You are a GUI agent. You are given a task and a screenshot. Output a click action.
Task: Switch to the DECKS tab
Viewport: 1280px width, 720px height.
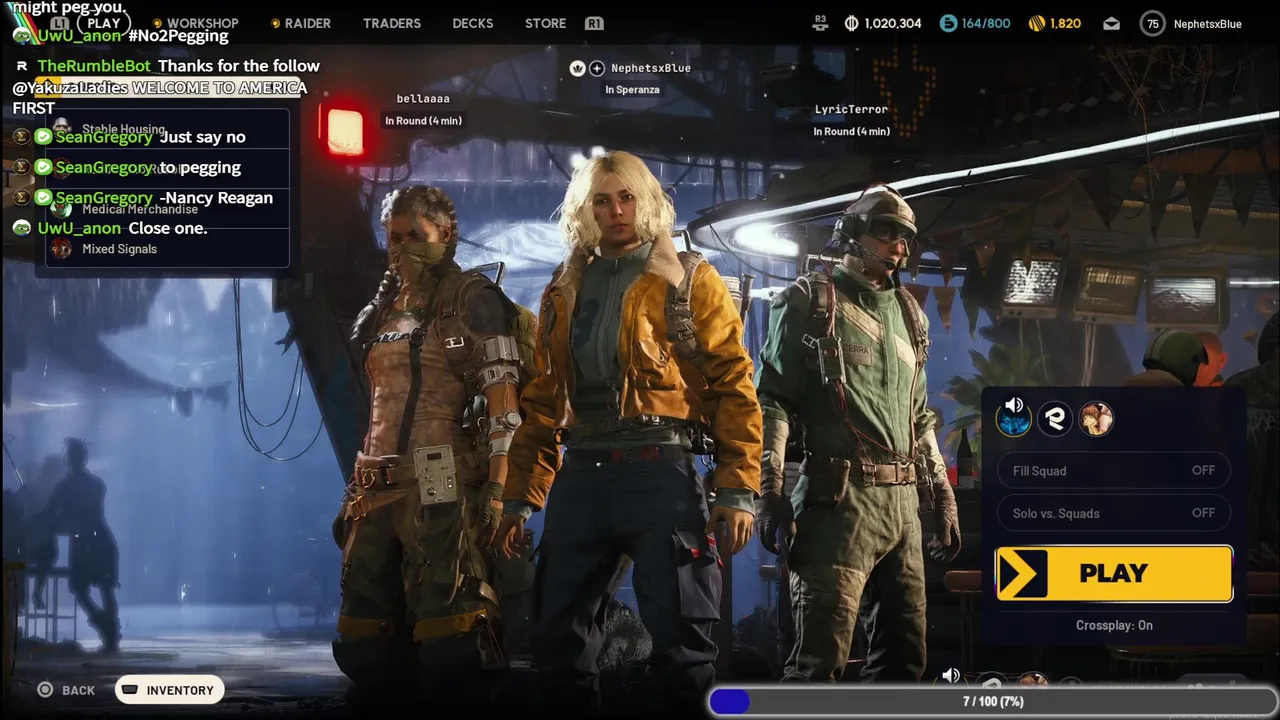pyautogui.click(x=472, y=23)
